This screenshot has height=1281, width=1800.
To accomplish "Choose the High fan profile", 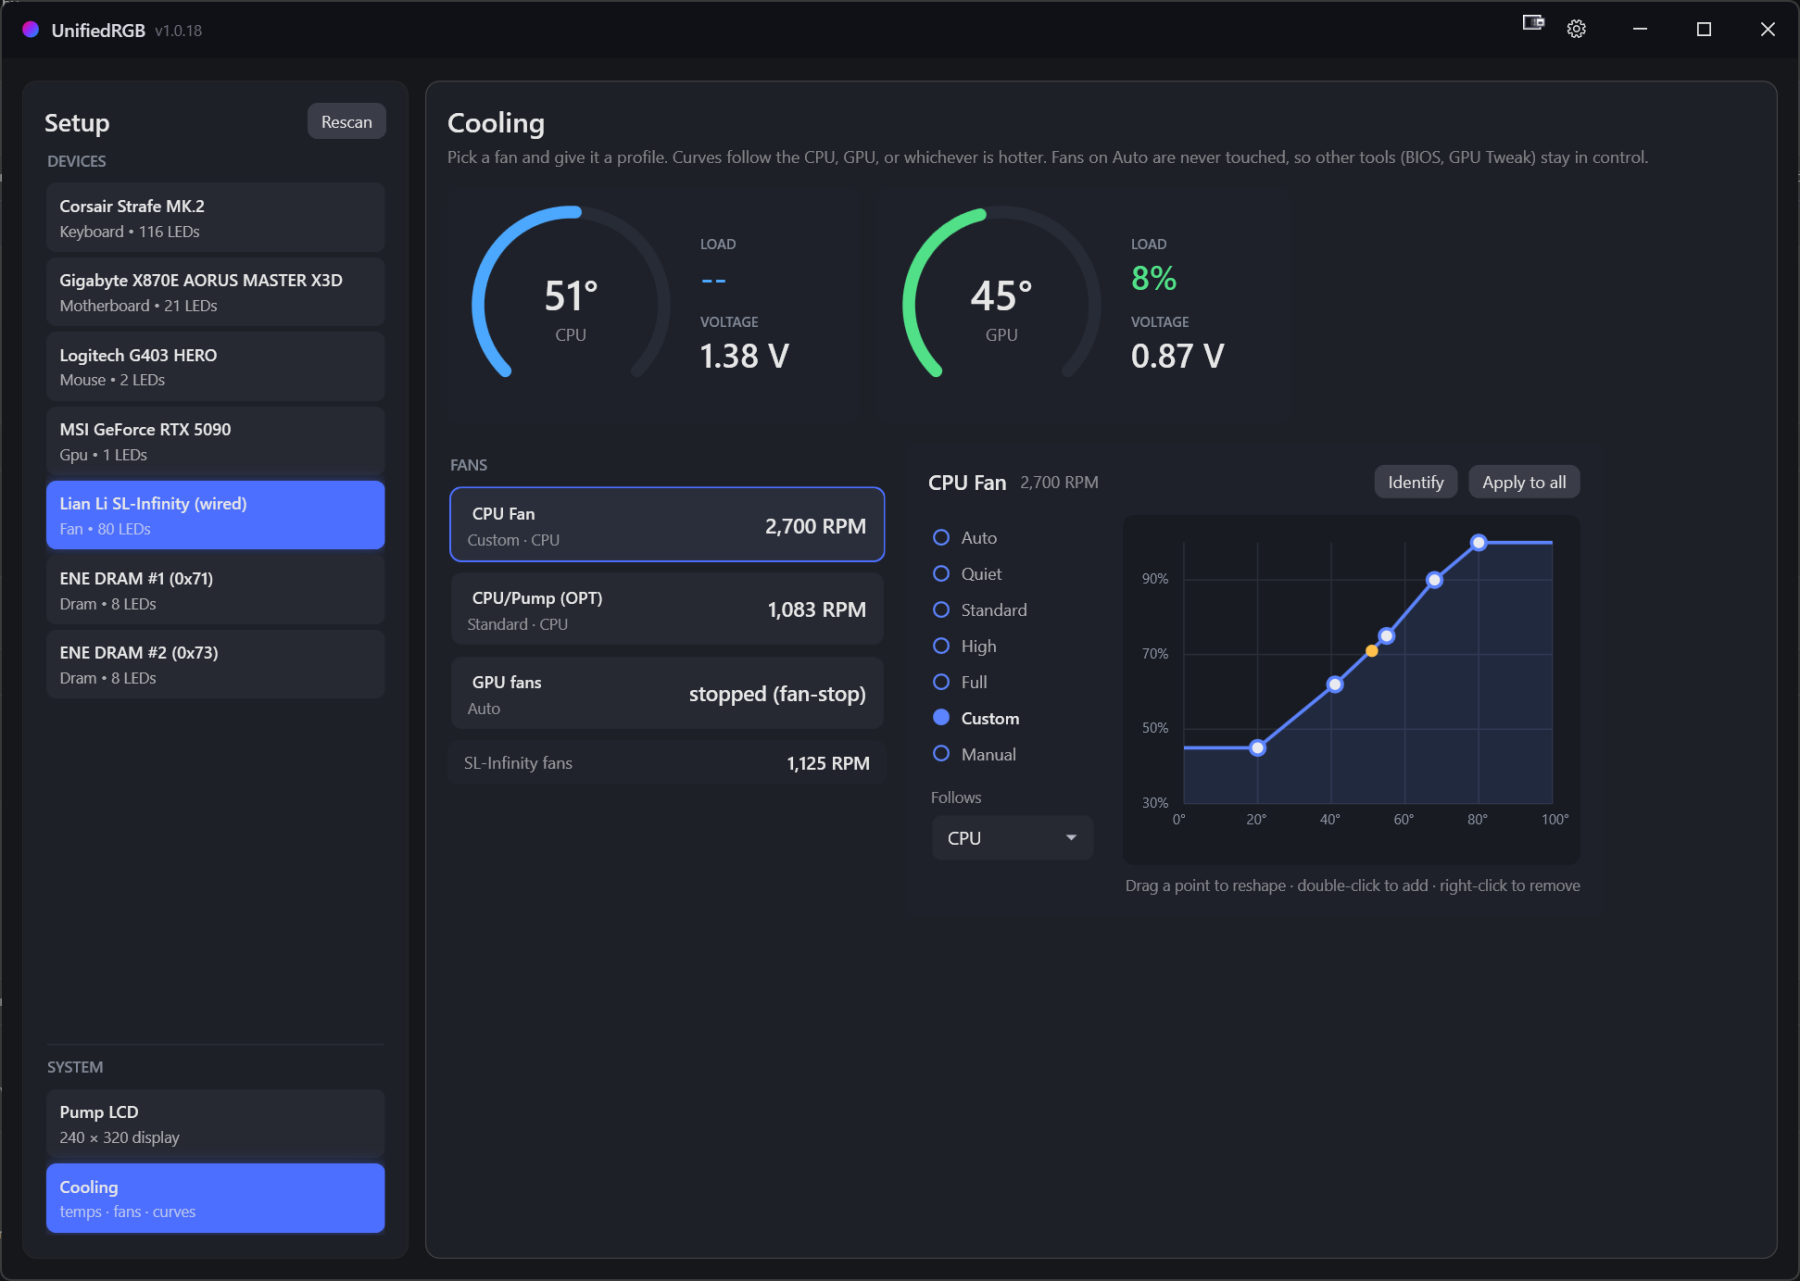I will (x=965, y=646).
